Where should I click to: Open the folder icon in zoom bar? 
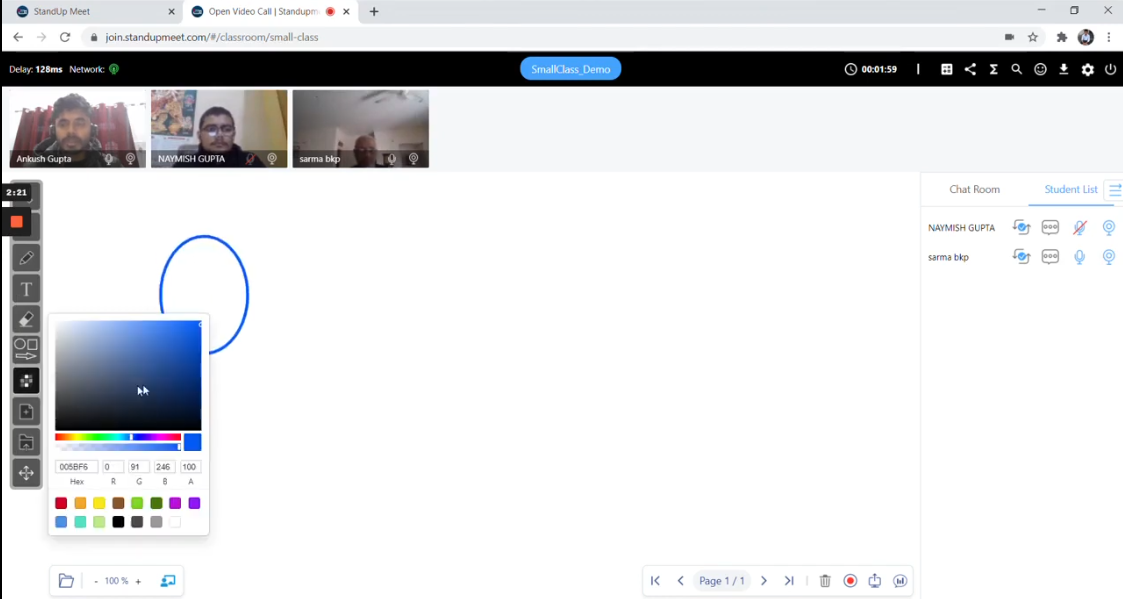[x=66, y=581]
